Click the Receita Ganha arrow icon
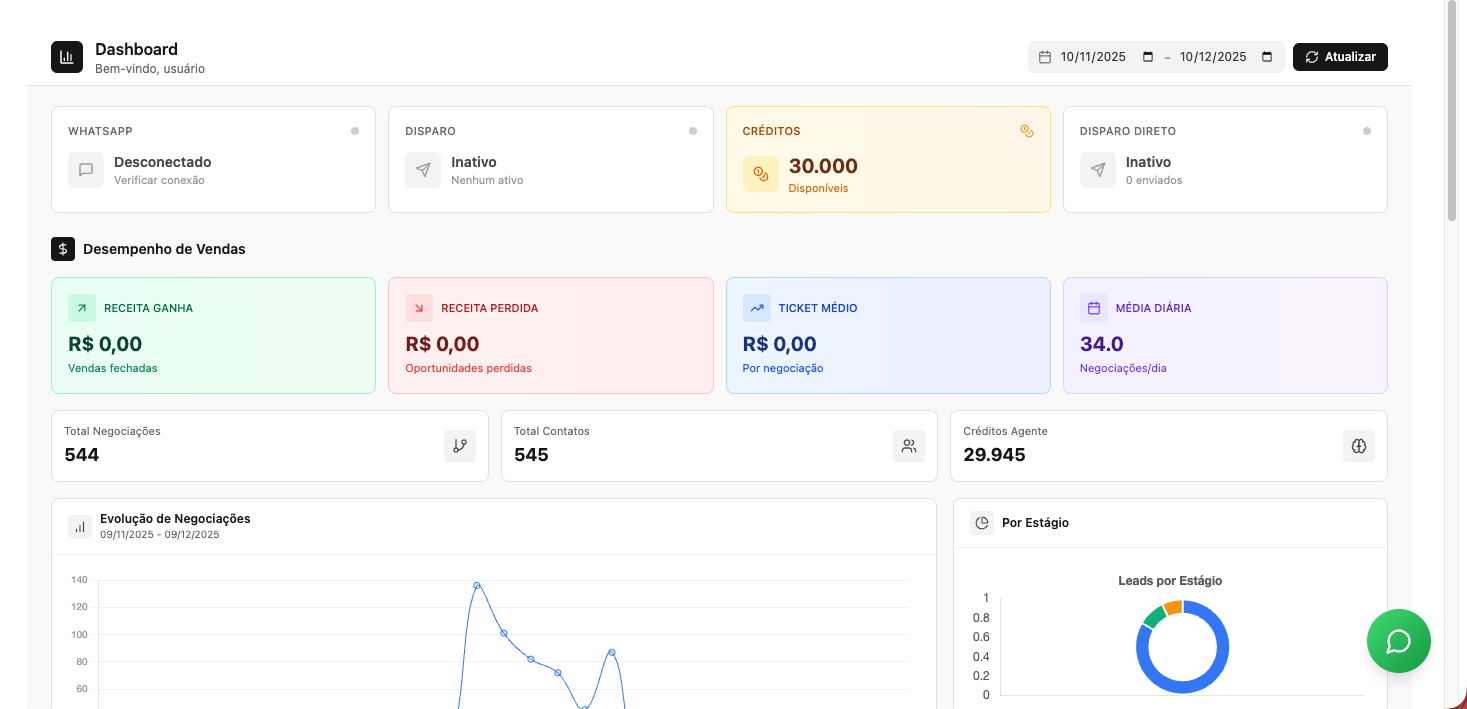The height and width of the screenshot is (709, 1467). point(82,308)
